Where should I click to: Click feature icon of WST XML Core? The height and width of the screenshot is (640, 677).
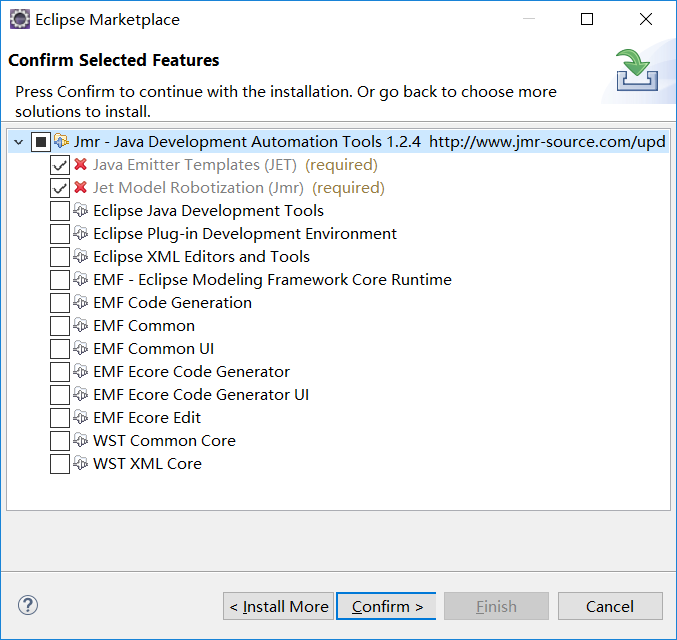tap(80, 463)
